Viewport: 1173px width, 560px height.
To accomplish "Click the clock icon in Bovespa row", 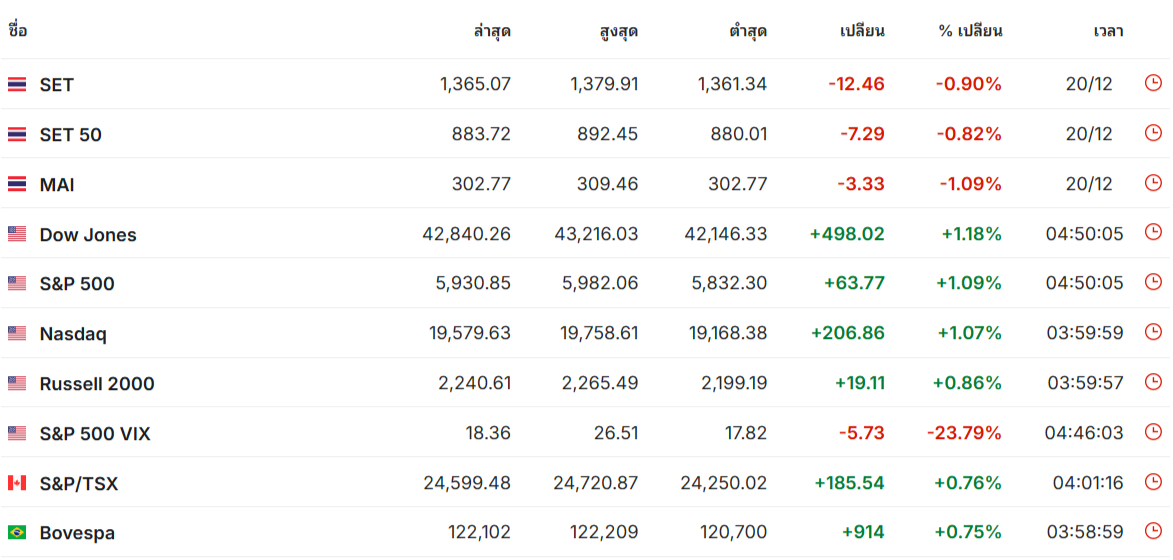I will [1154, 532].
